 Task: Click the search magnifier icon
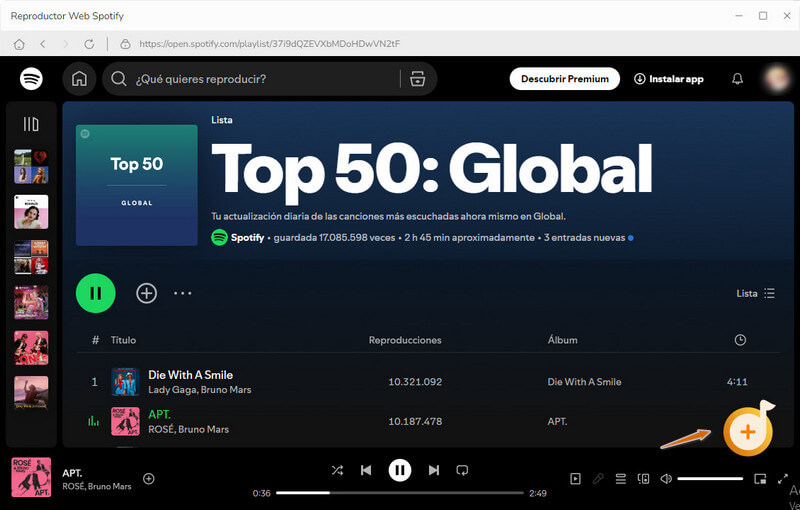click(119, 79)
